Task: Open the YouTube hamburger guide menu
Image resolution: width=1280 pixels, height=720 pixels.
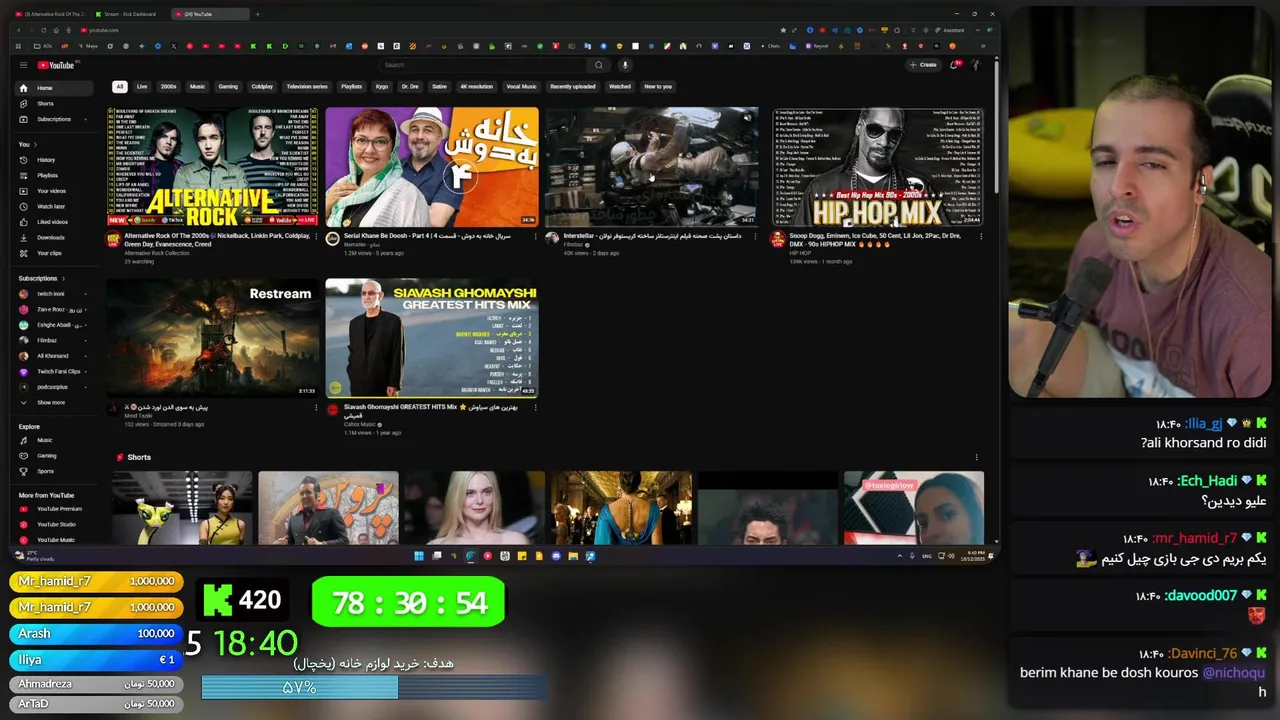Action: pyautogui.click(x=23, y=65)
